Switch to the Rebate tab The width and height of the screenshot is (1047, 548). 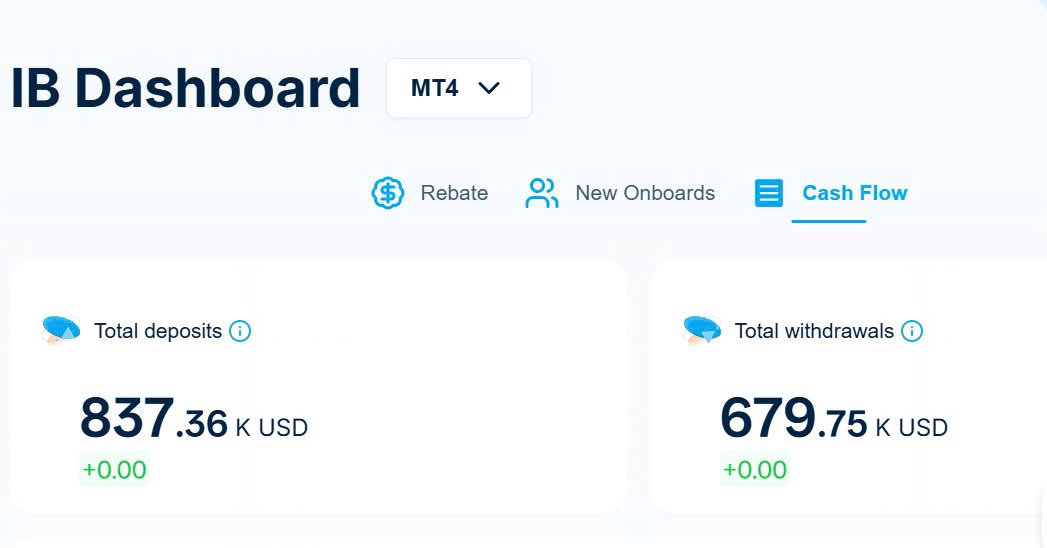454,193
